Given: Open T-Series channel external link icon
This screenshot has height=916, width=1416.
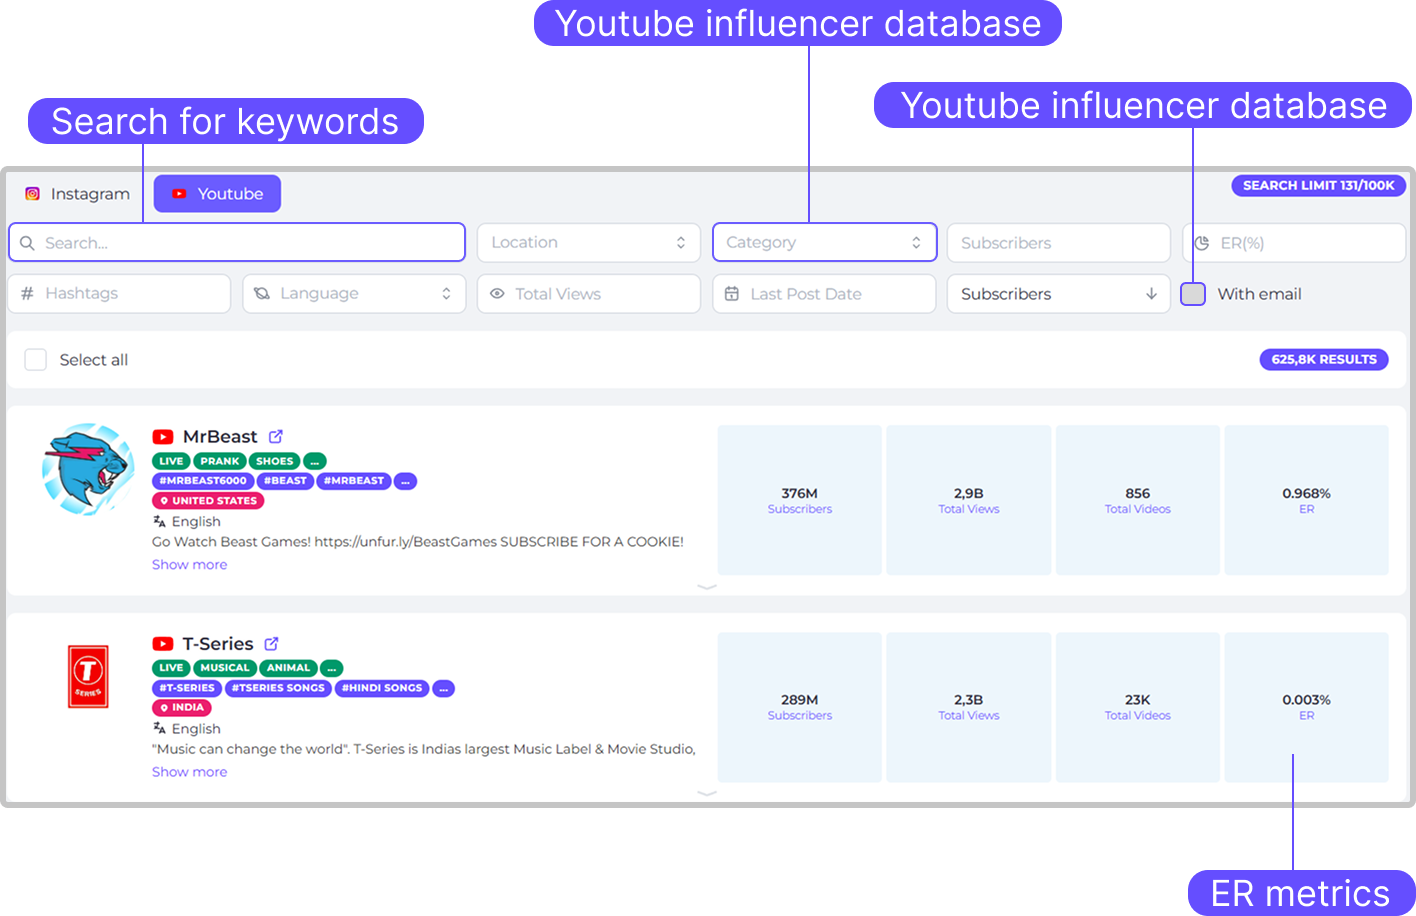Looking at the screenshot, I should point(271,643).
